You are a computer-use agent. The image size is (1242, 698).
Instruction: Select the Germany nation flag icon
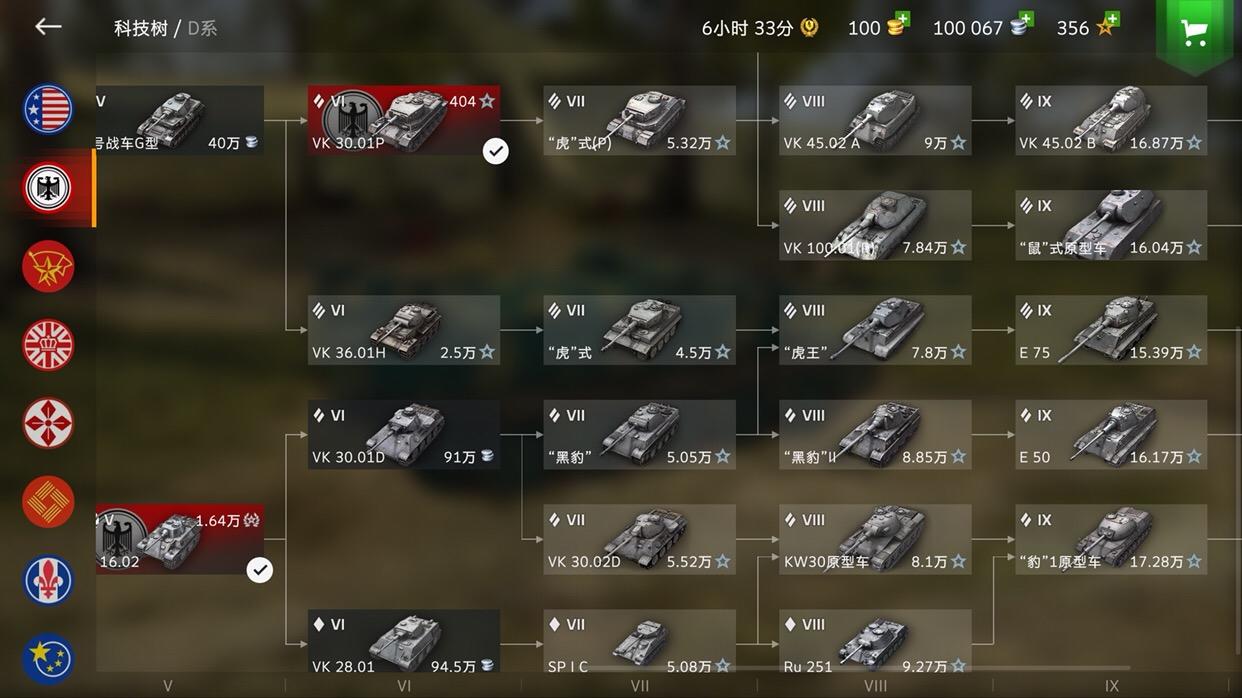(48, 188)
